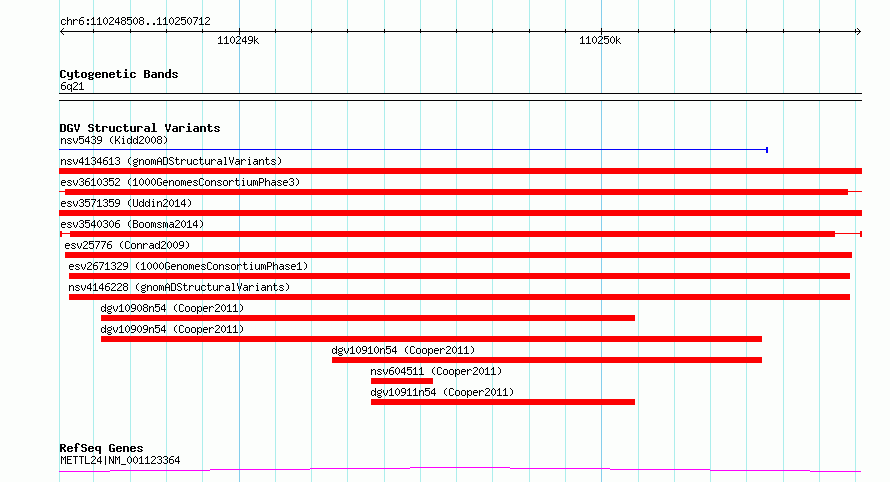
Task: Open esv3610352 (1000GenomesConsortiumPhase3) label
Action: (180, 182)
